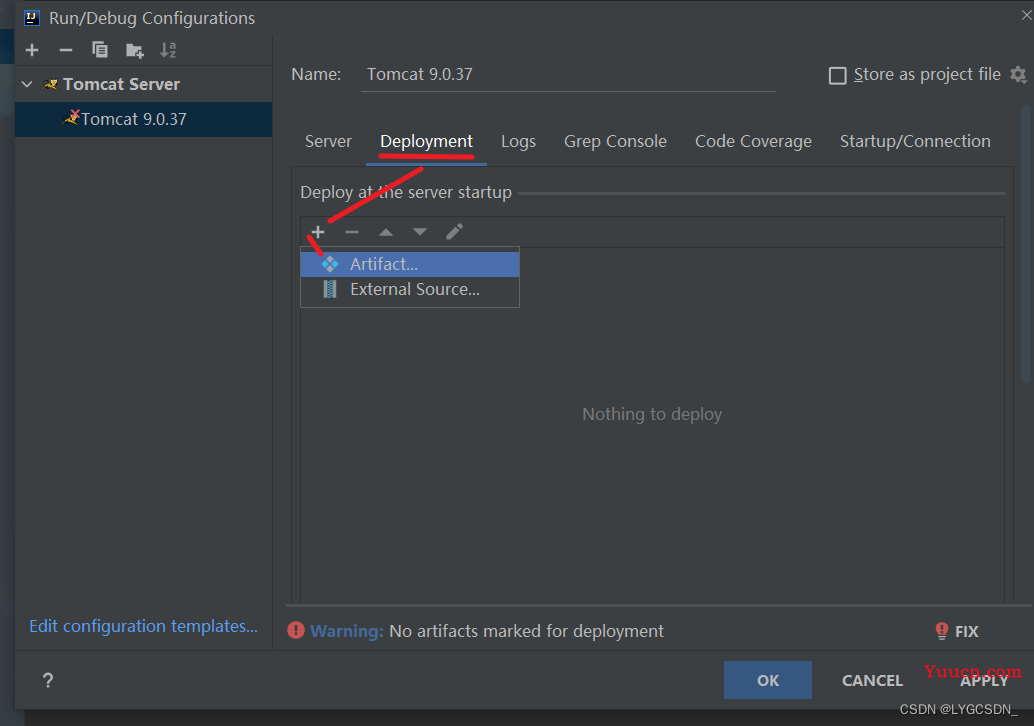The image size is (1034, 726).
Task: Click 'No artifacts marked for deployment' message
Action: coord(526,631)
